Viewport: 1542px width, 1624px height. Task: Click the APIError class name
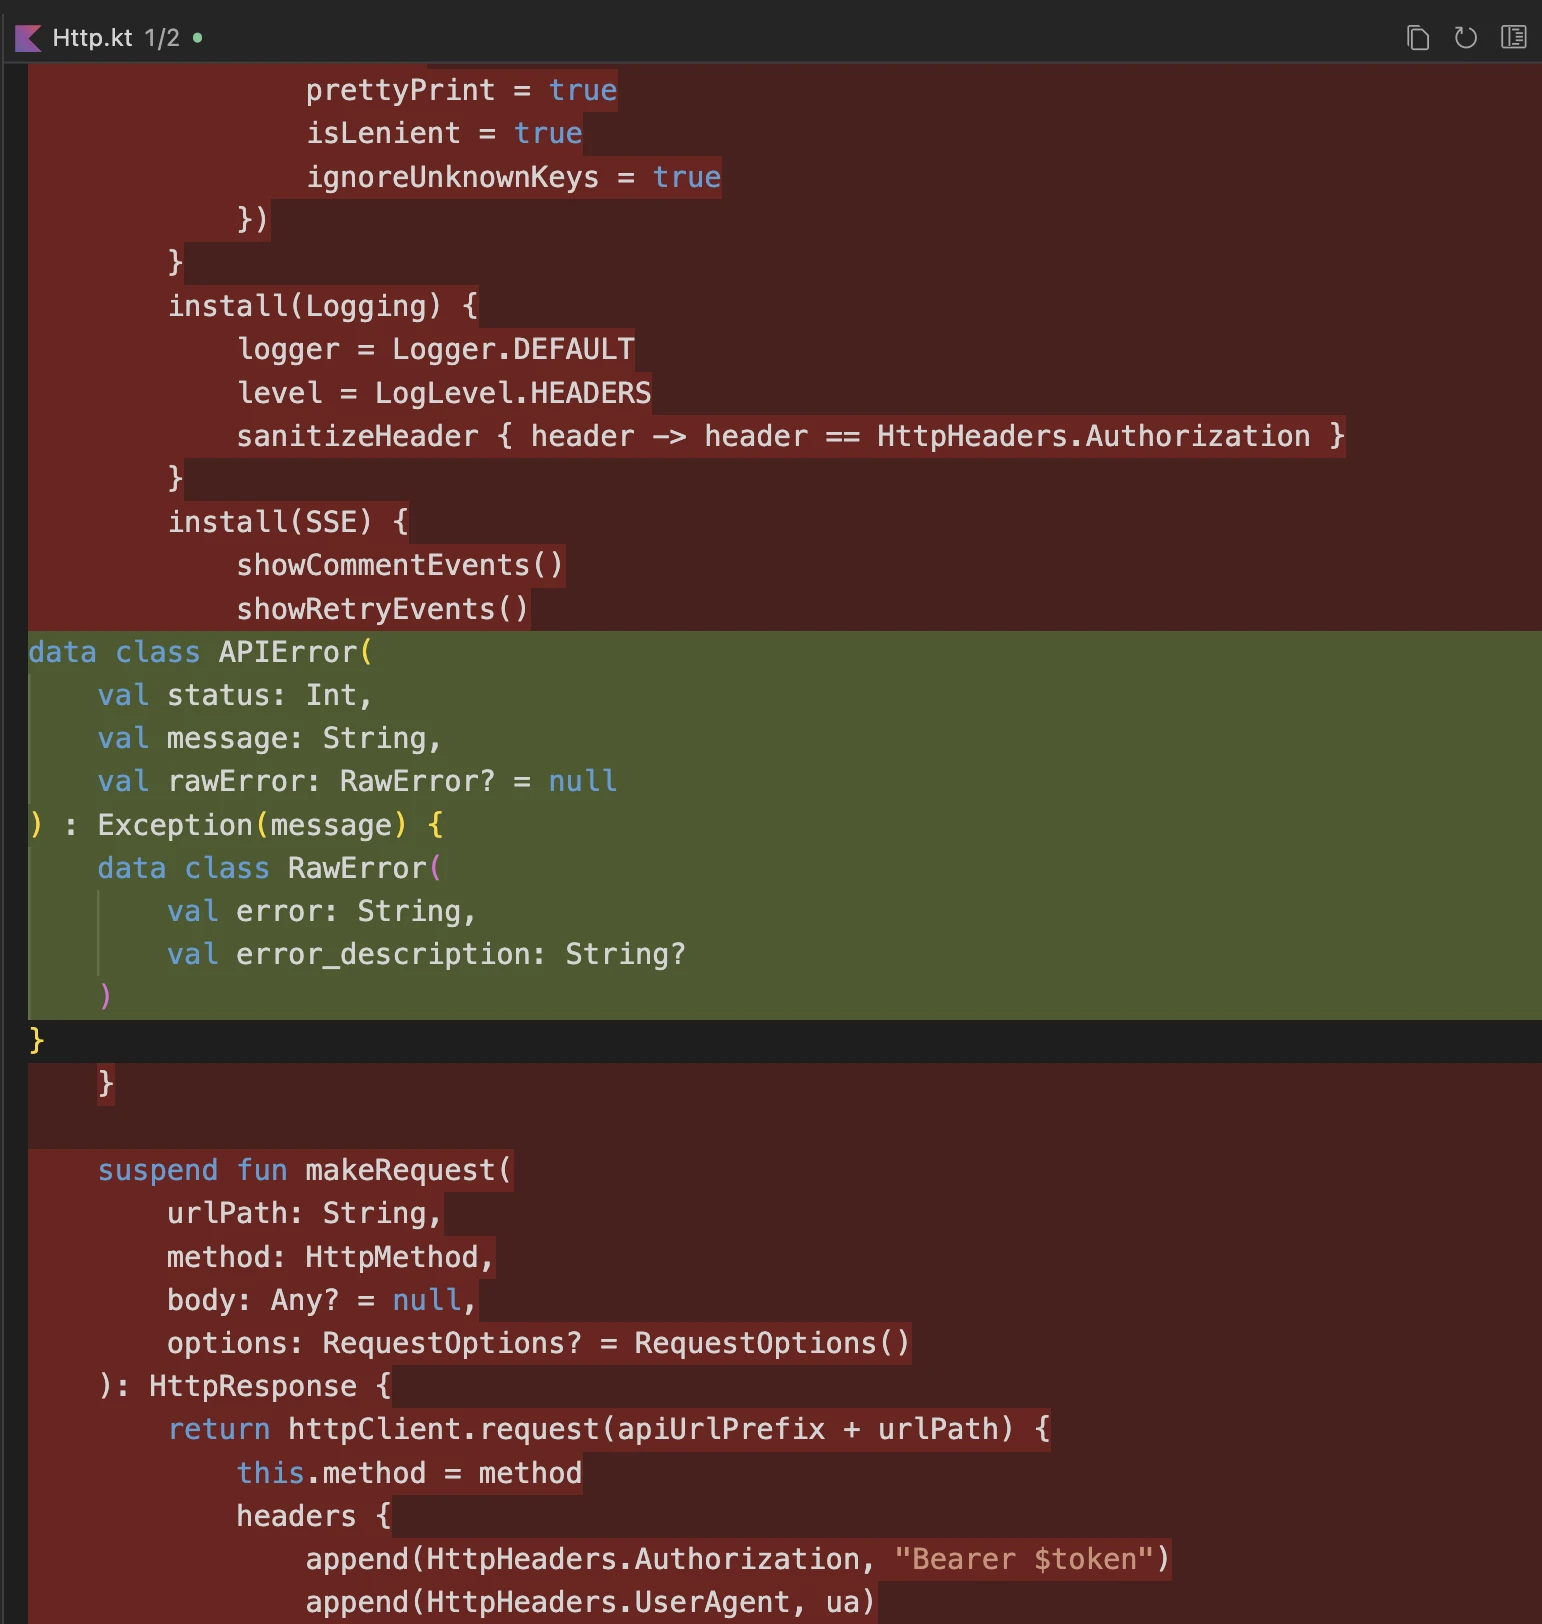(x=288, y=652)
